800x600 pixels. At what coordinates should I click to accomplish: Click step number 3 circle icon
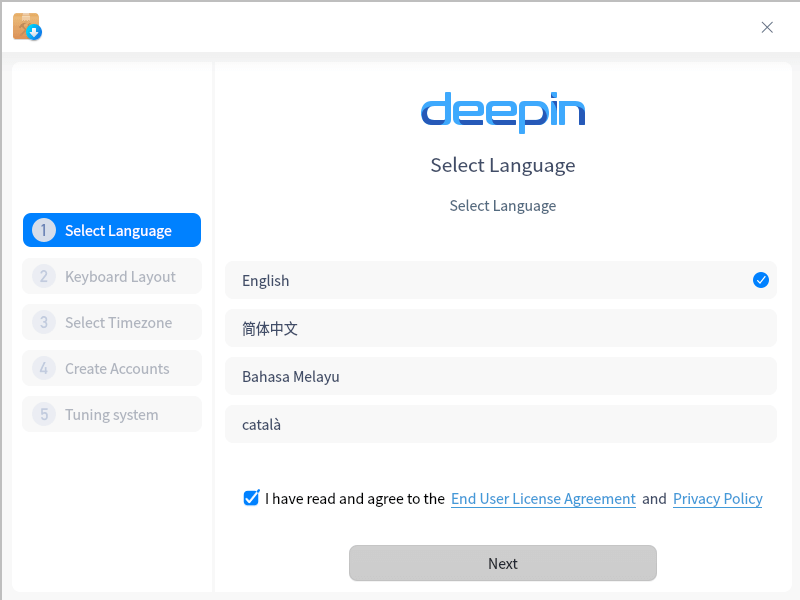pyautogui.click(x=44, y=322)
